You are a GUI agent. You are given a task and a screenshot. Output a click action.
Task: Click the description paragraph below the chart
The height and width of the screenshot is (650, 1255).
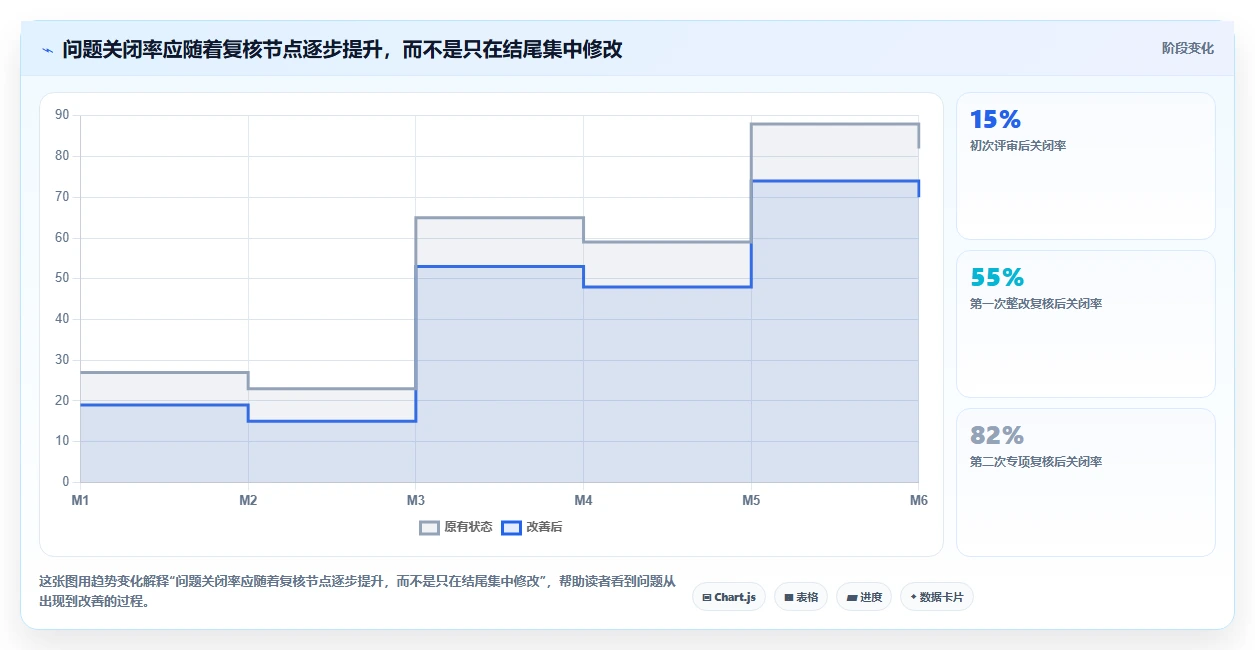tap(358, 591)
